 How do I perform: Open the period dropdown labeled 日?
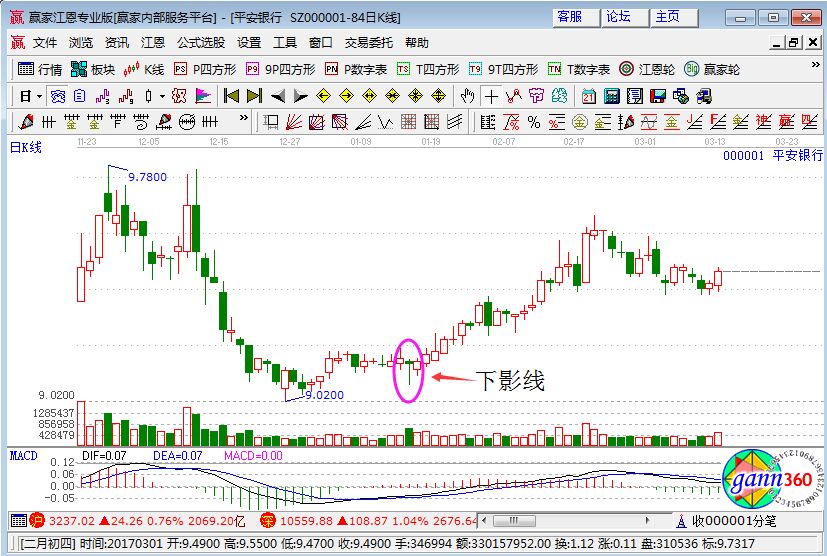pos(31,96)
